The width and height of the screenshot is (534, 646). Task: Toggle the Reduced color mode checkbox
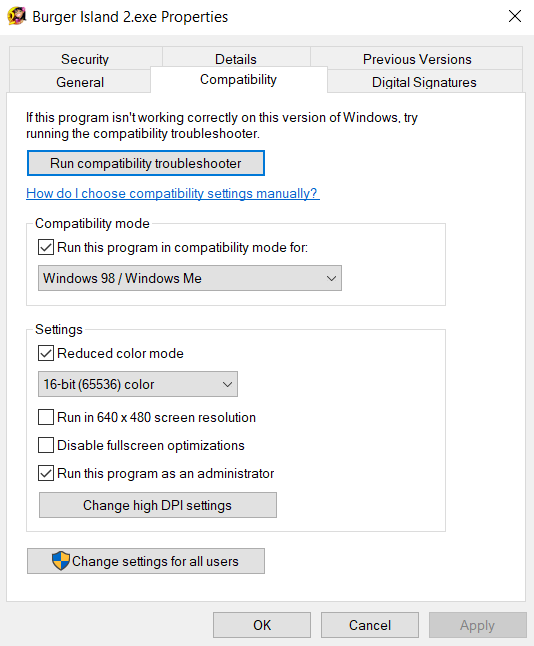tap(46, 353)
